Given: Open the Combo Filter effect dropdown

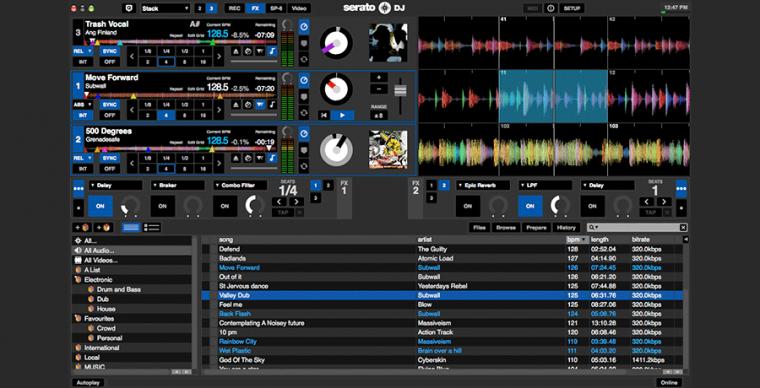Looking at the screenshot, I should [x=240, y=186].
